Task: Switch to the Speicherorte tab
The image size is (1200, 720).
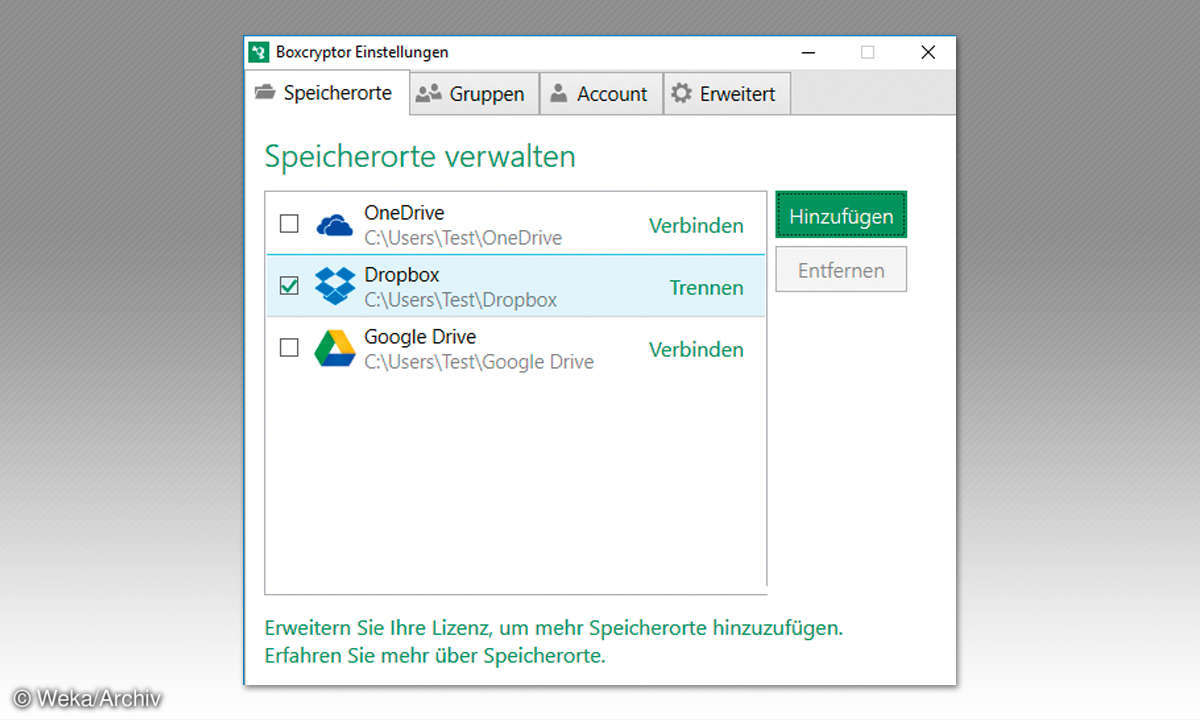Action: click(x=327, y=93)
